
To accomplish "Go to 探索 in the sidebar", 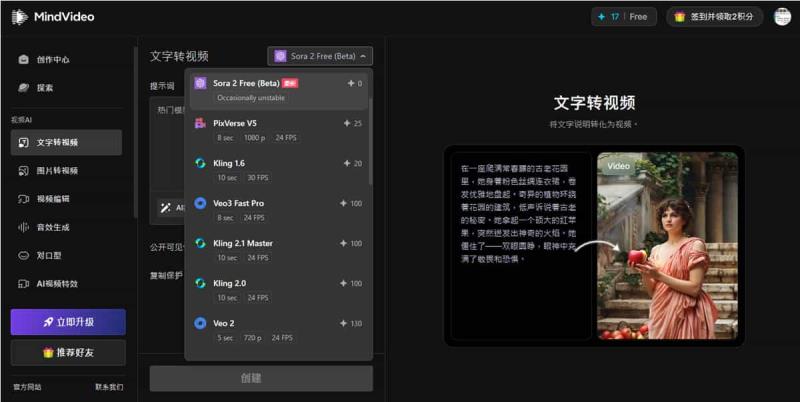I will click(45, 88).
